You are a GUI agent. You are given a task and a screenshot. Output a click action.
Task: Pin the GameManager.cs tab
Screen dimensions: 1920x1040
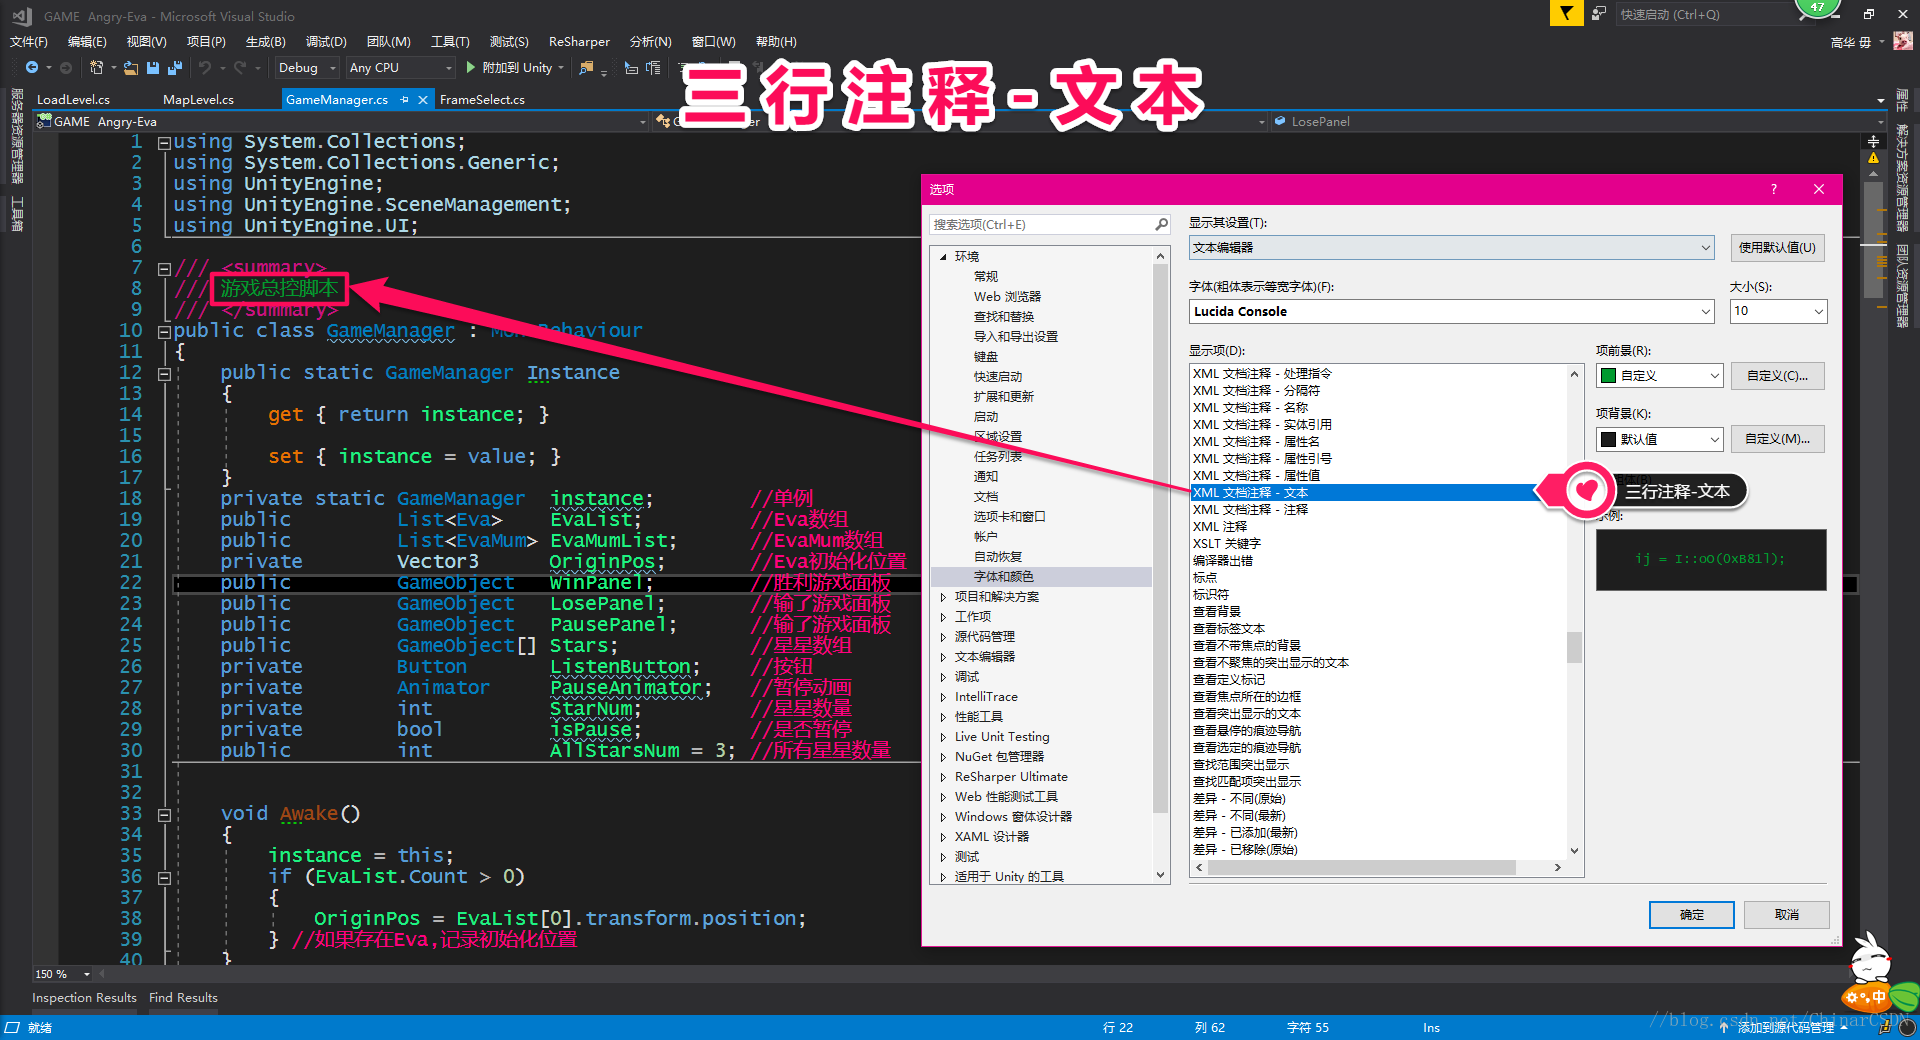404,99
